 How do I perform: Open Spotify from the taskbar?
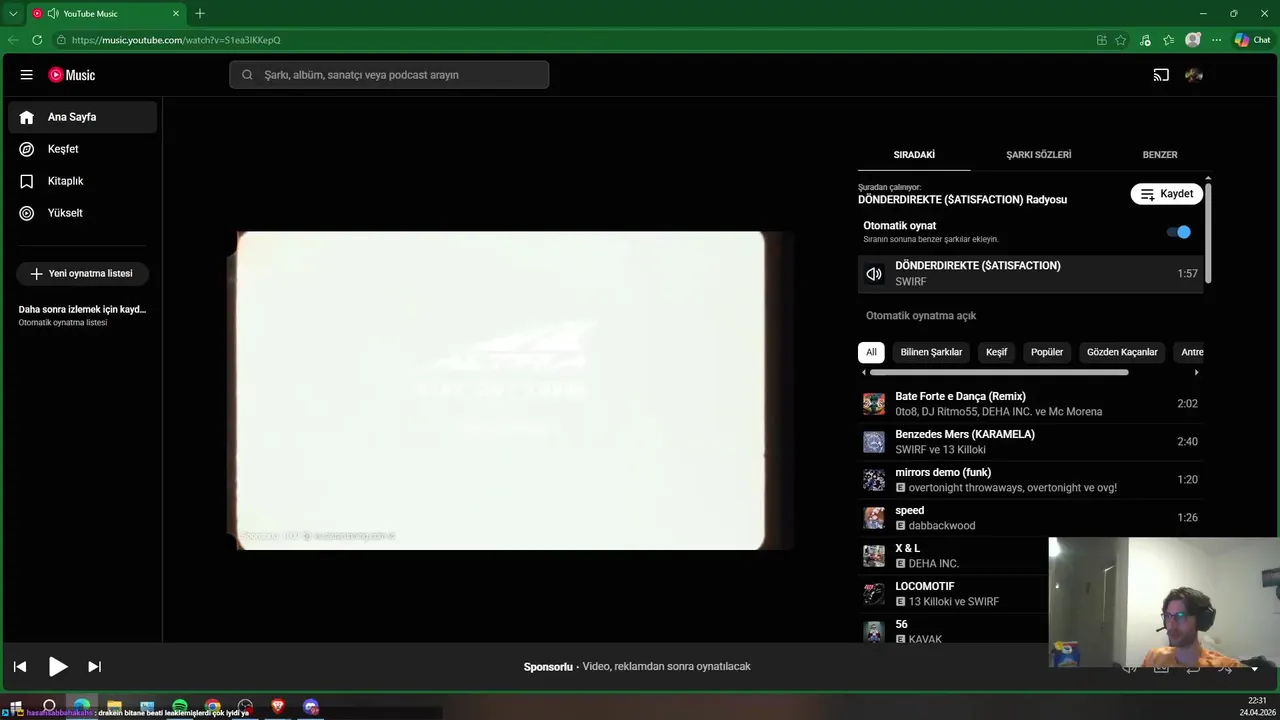pyautogui.click(x=180, y=706)
